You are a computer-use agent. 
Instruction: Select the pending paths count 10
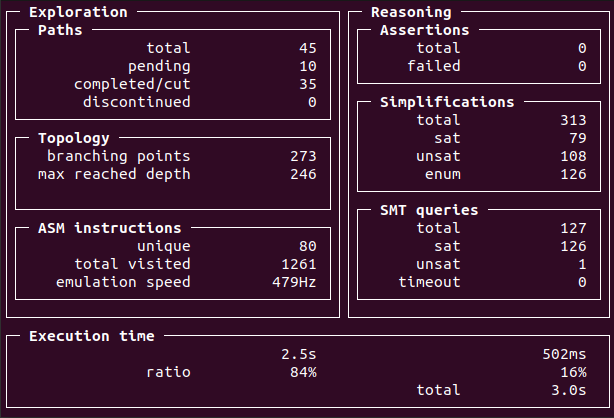[308, 66]
